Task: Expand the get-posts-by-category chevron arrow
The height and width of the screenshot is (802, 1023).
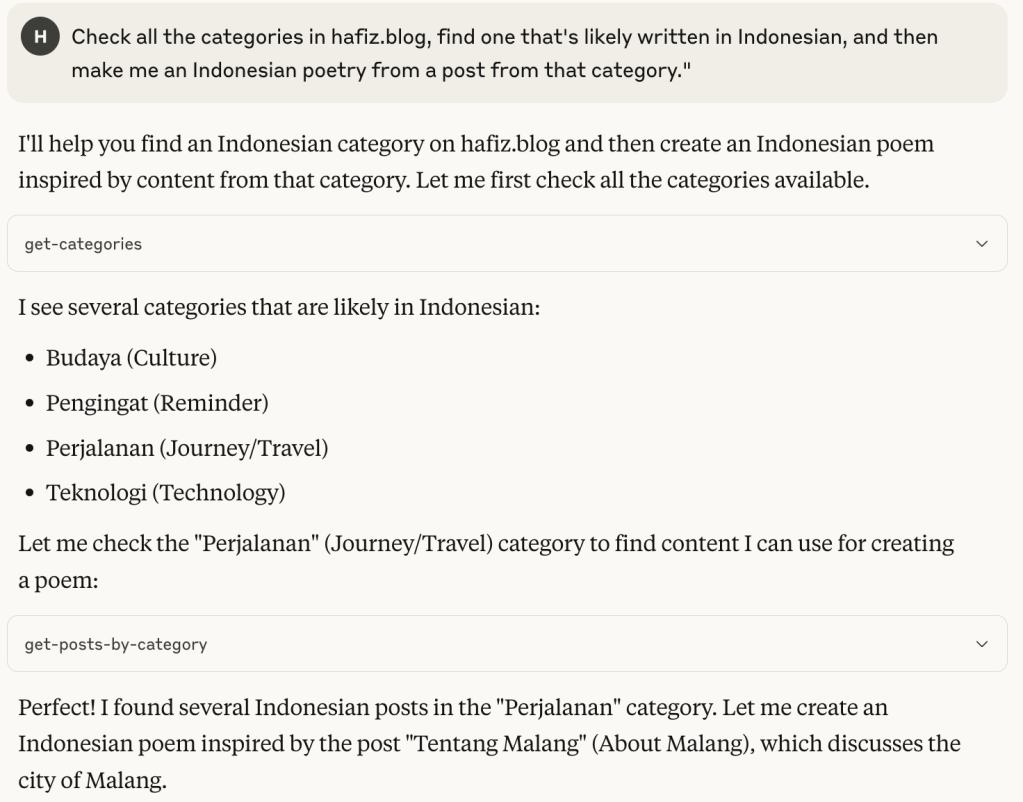Action: (x=981, y=644)
